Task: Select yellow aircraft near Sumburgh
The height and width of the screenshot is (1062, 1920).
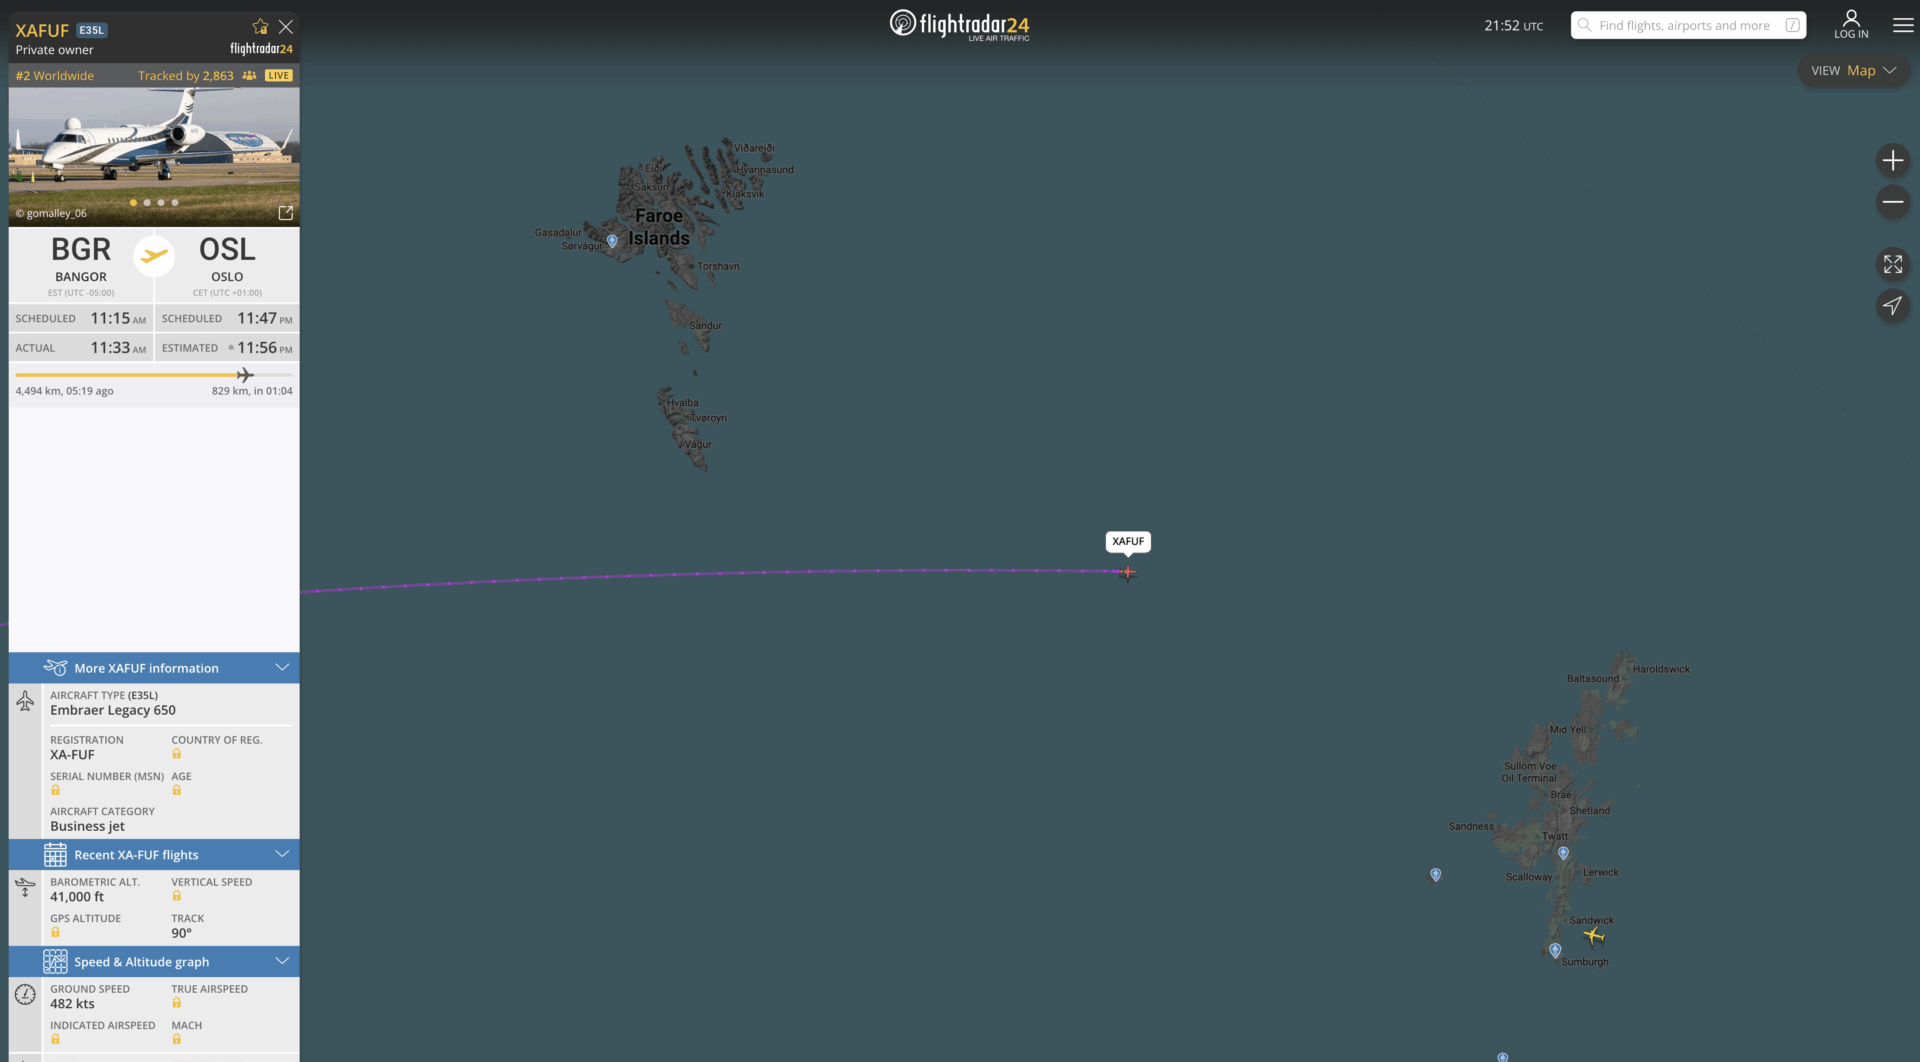Action: [1594, 936]
